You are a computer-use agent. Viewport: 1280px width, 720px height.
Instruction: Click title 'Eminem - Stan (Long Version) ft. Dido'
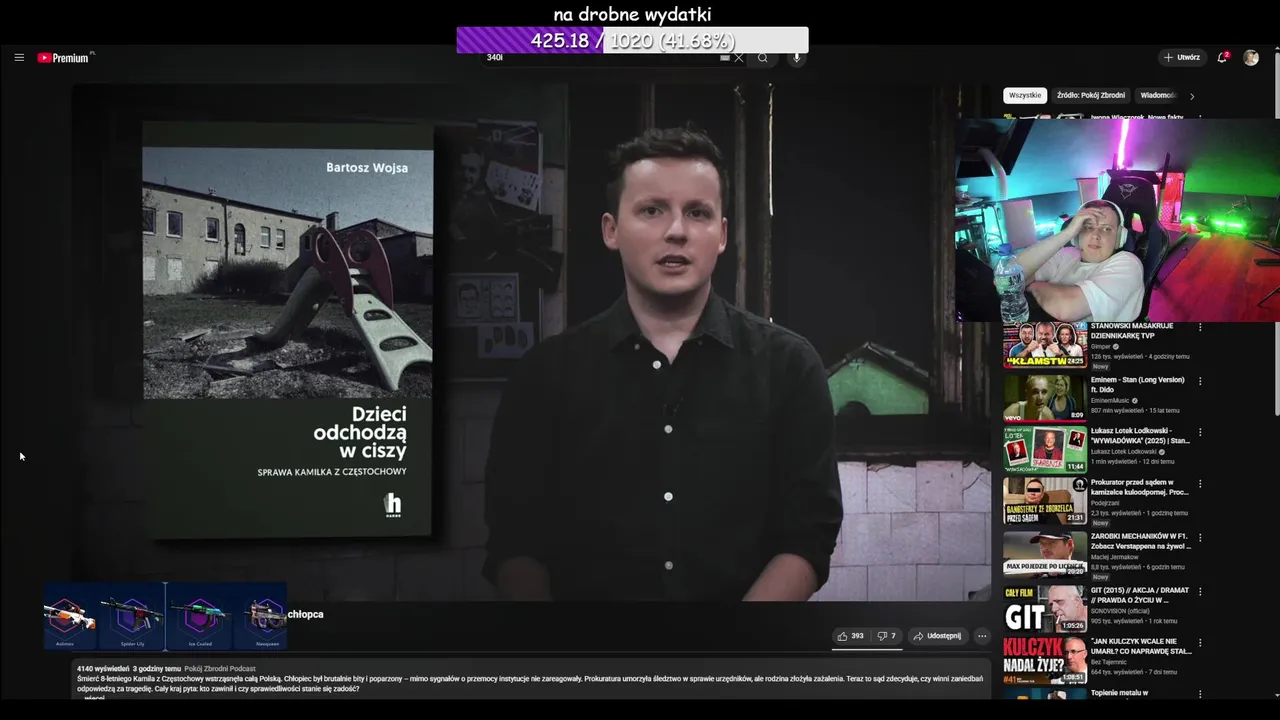click(x=1138, y=385)
